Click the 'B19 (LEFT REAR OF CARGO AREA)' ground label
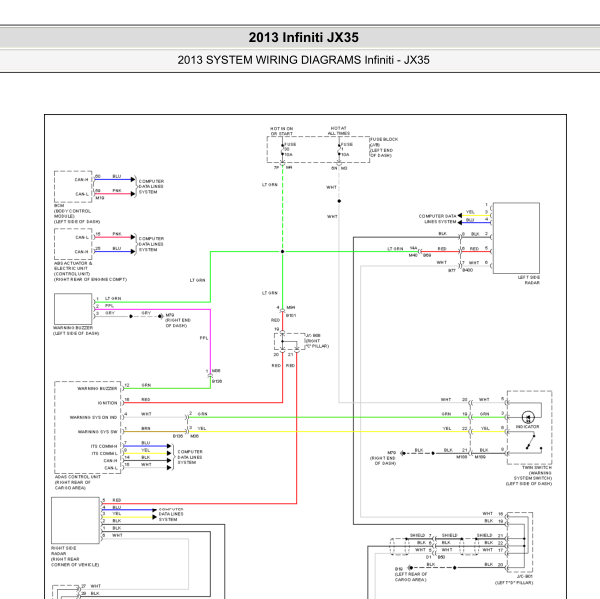600x599 pixels. [x=411, y=574]
